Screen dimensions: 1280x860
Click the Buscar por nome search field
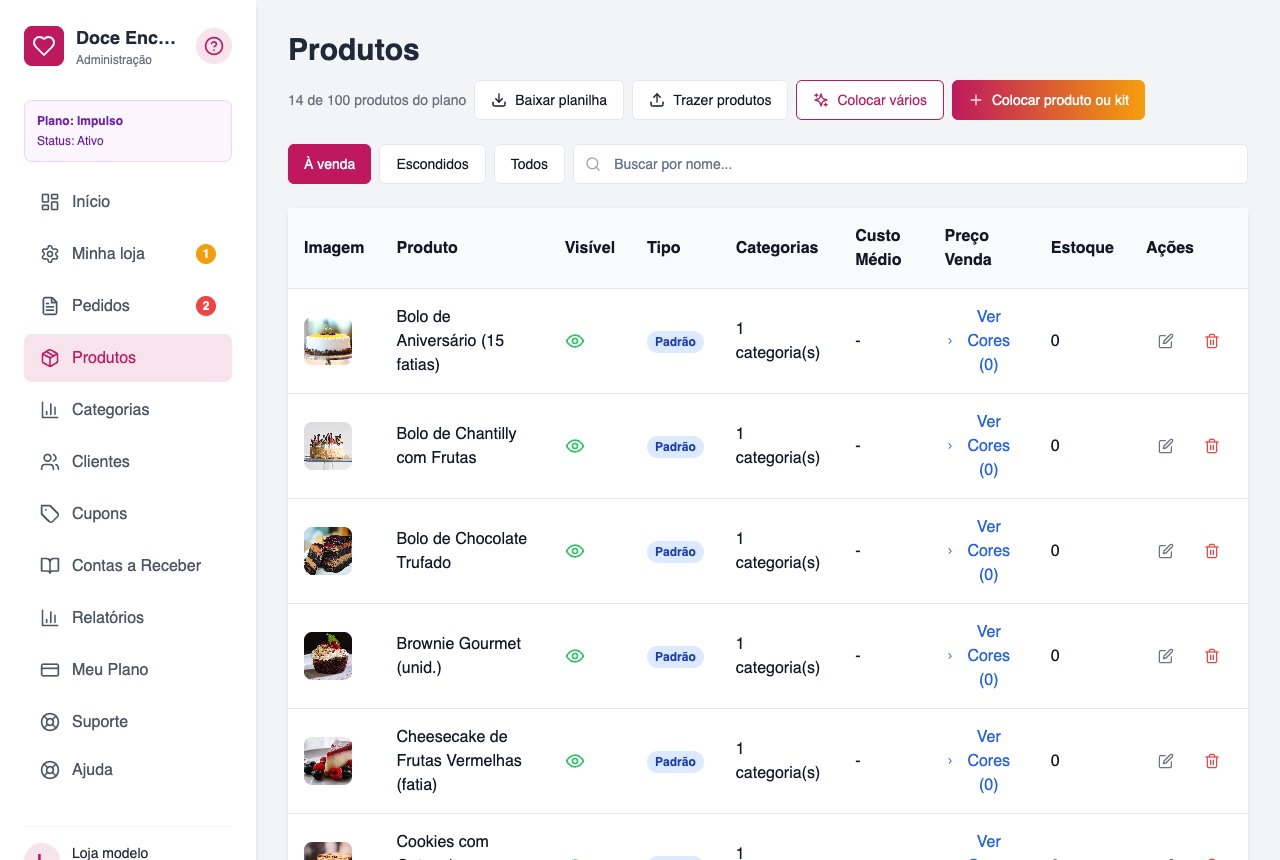pyautogui.click(x=910, y=164)
